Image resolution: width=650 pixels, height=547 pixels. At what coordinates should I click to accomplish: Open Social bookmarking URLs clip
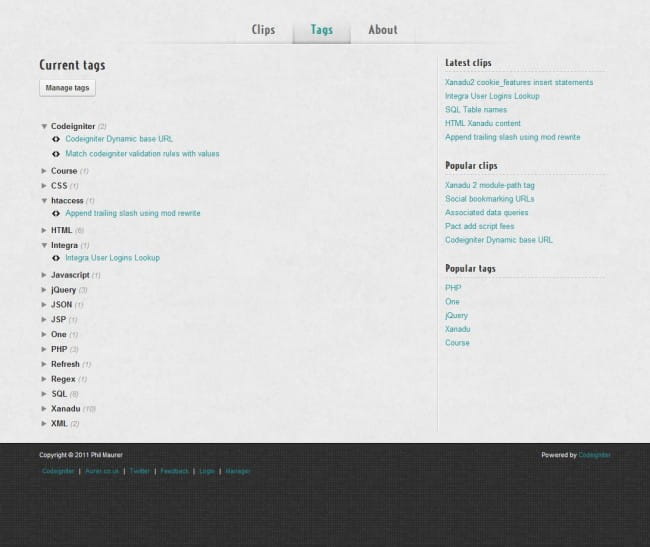tap(490, 199)
